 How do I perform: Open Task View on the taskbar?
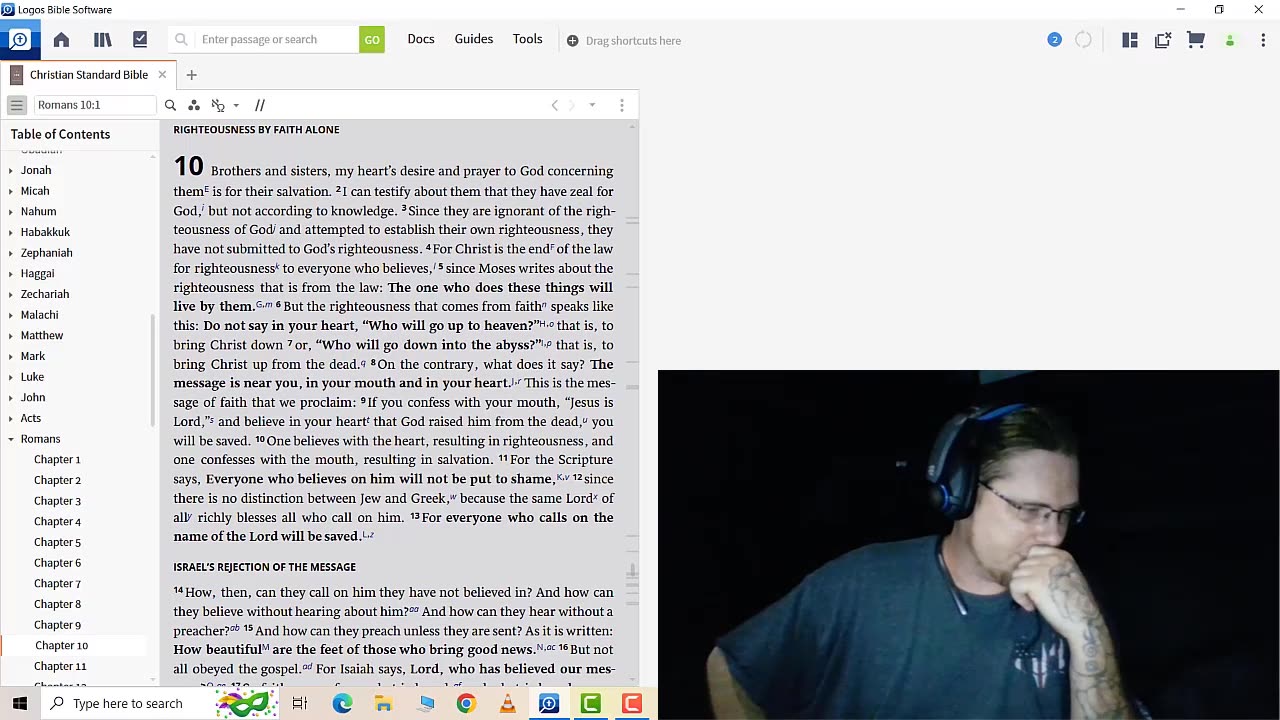299,703
